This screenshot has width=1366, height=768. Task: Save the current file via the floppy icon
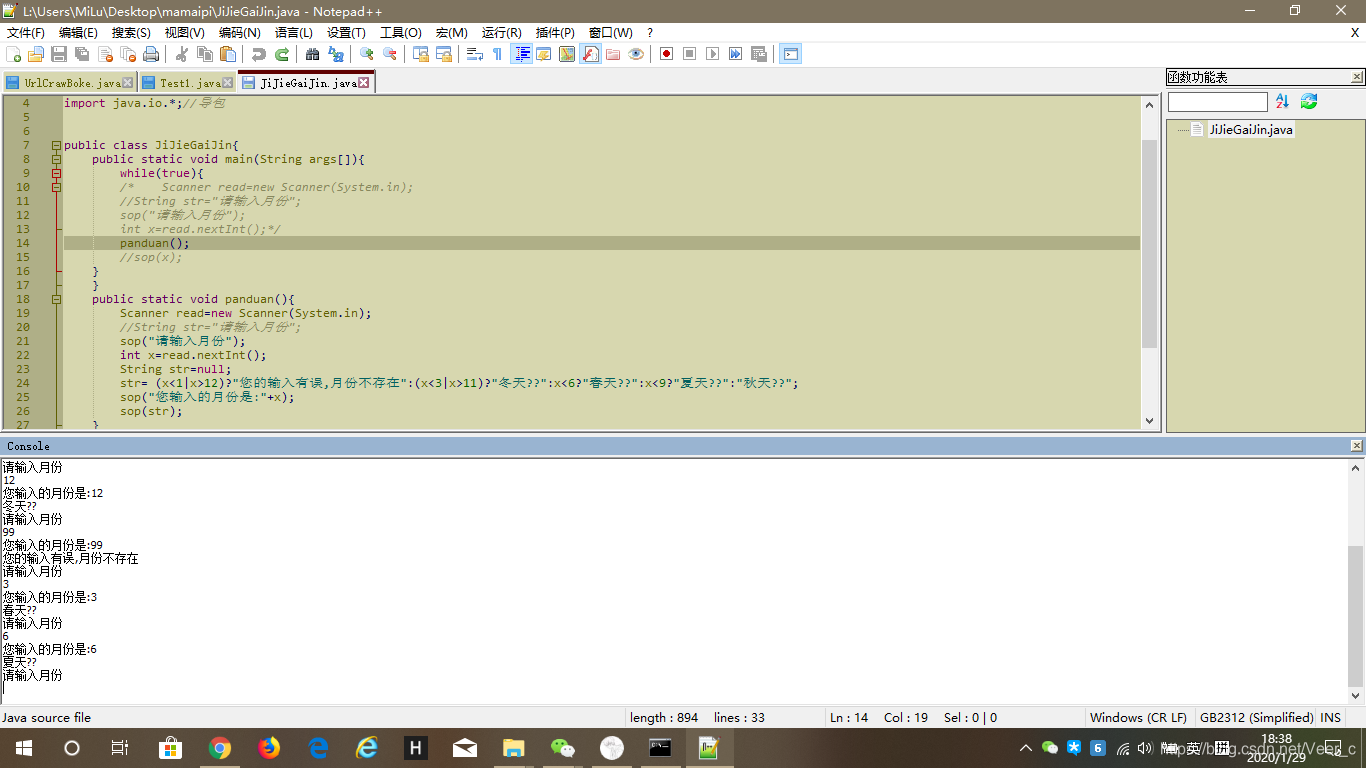(59, 54)
